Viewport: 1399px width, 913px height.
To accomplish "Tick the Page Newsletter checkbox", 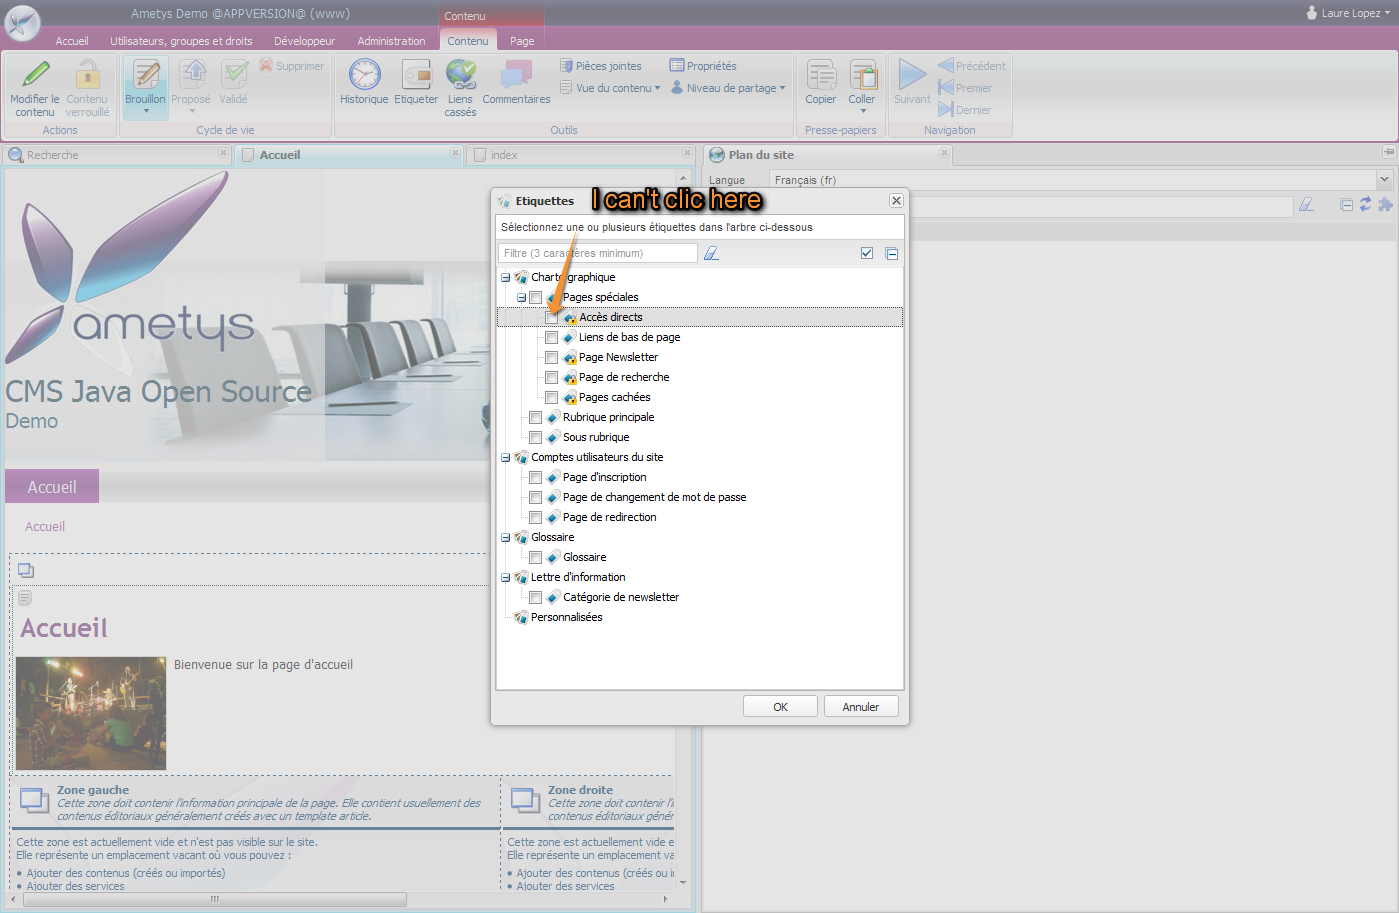I will tap(551, 358).
